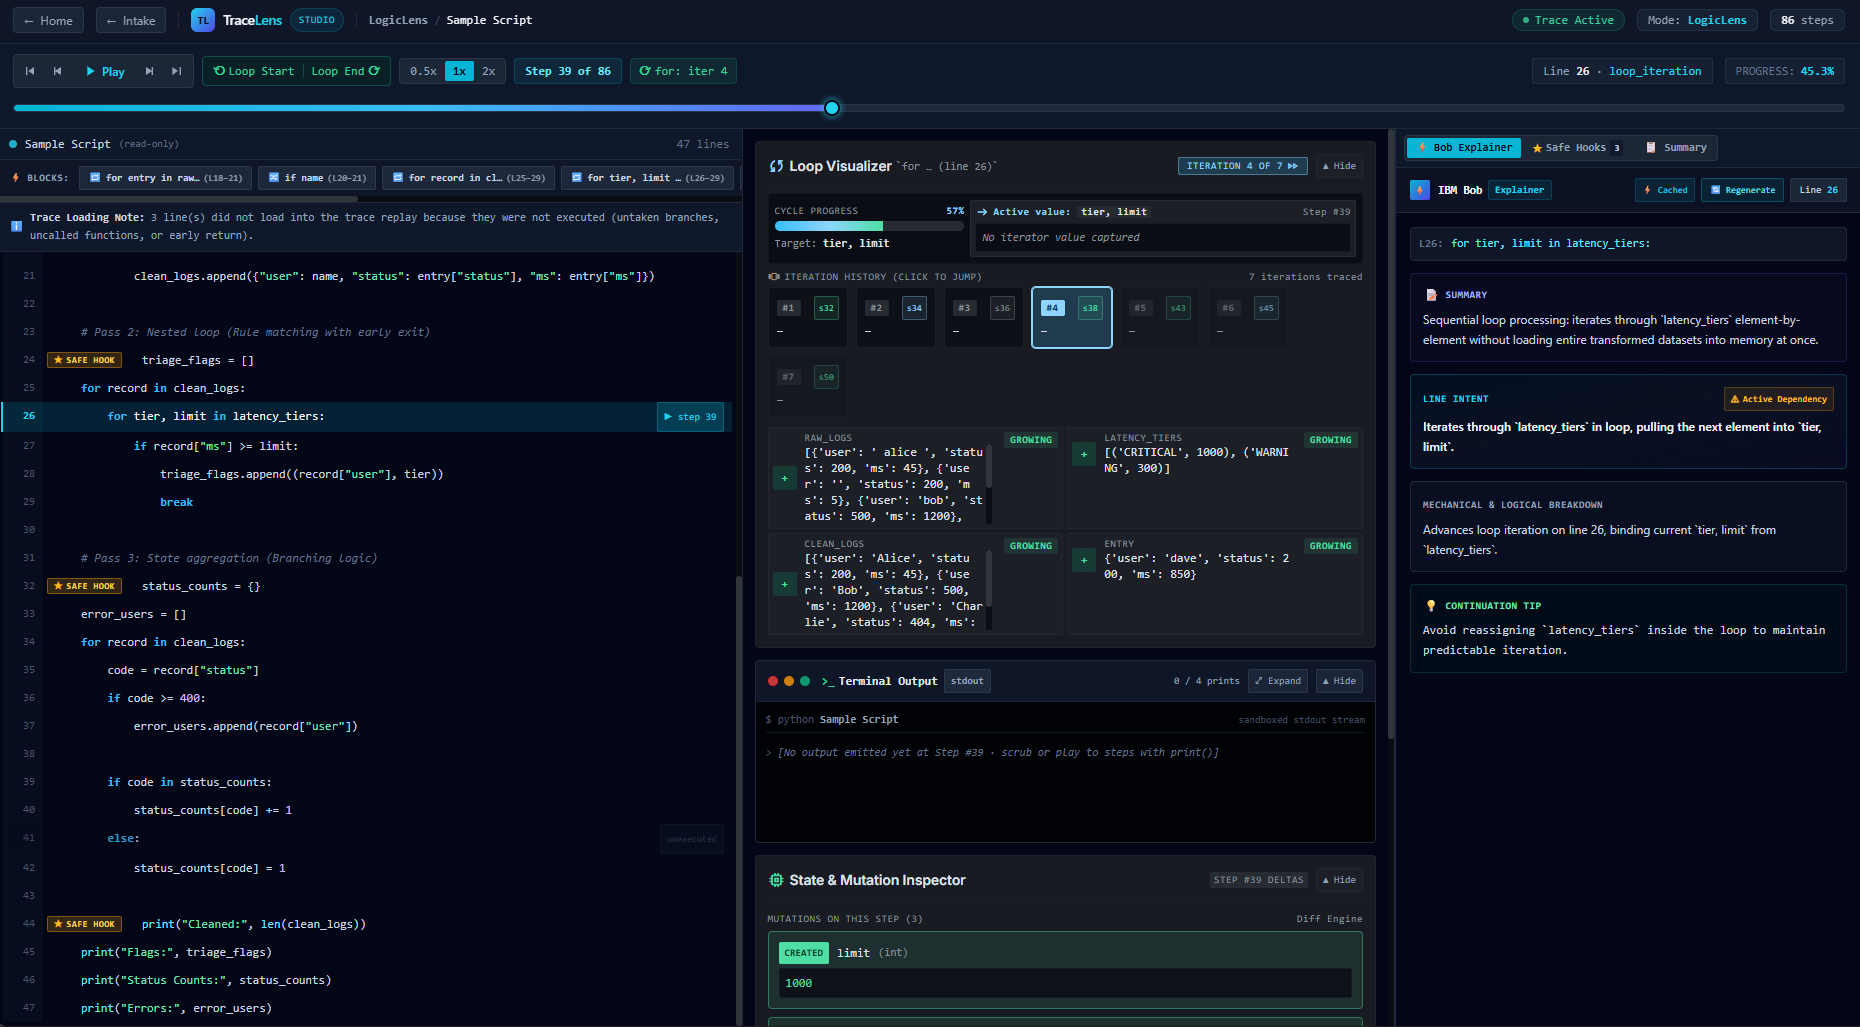This screenshot has width=1860, height=1027.
Task: Jump to Loop End
Action: (346, 71)
